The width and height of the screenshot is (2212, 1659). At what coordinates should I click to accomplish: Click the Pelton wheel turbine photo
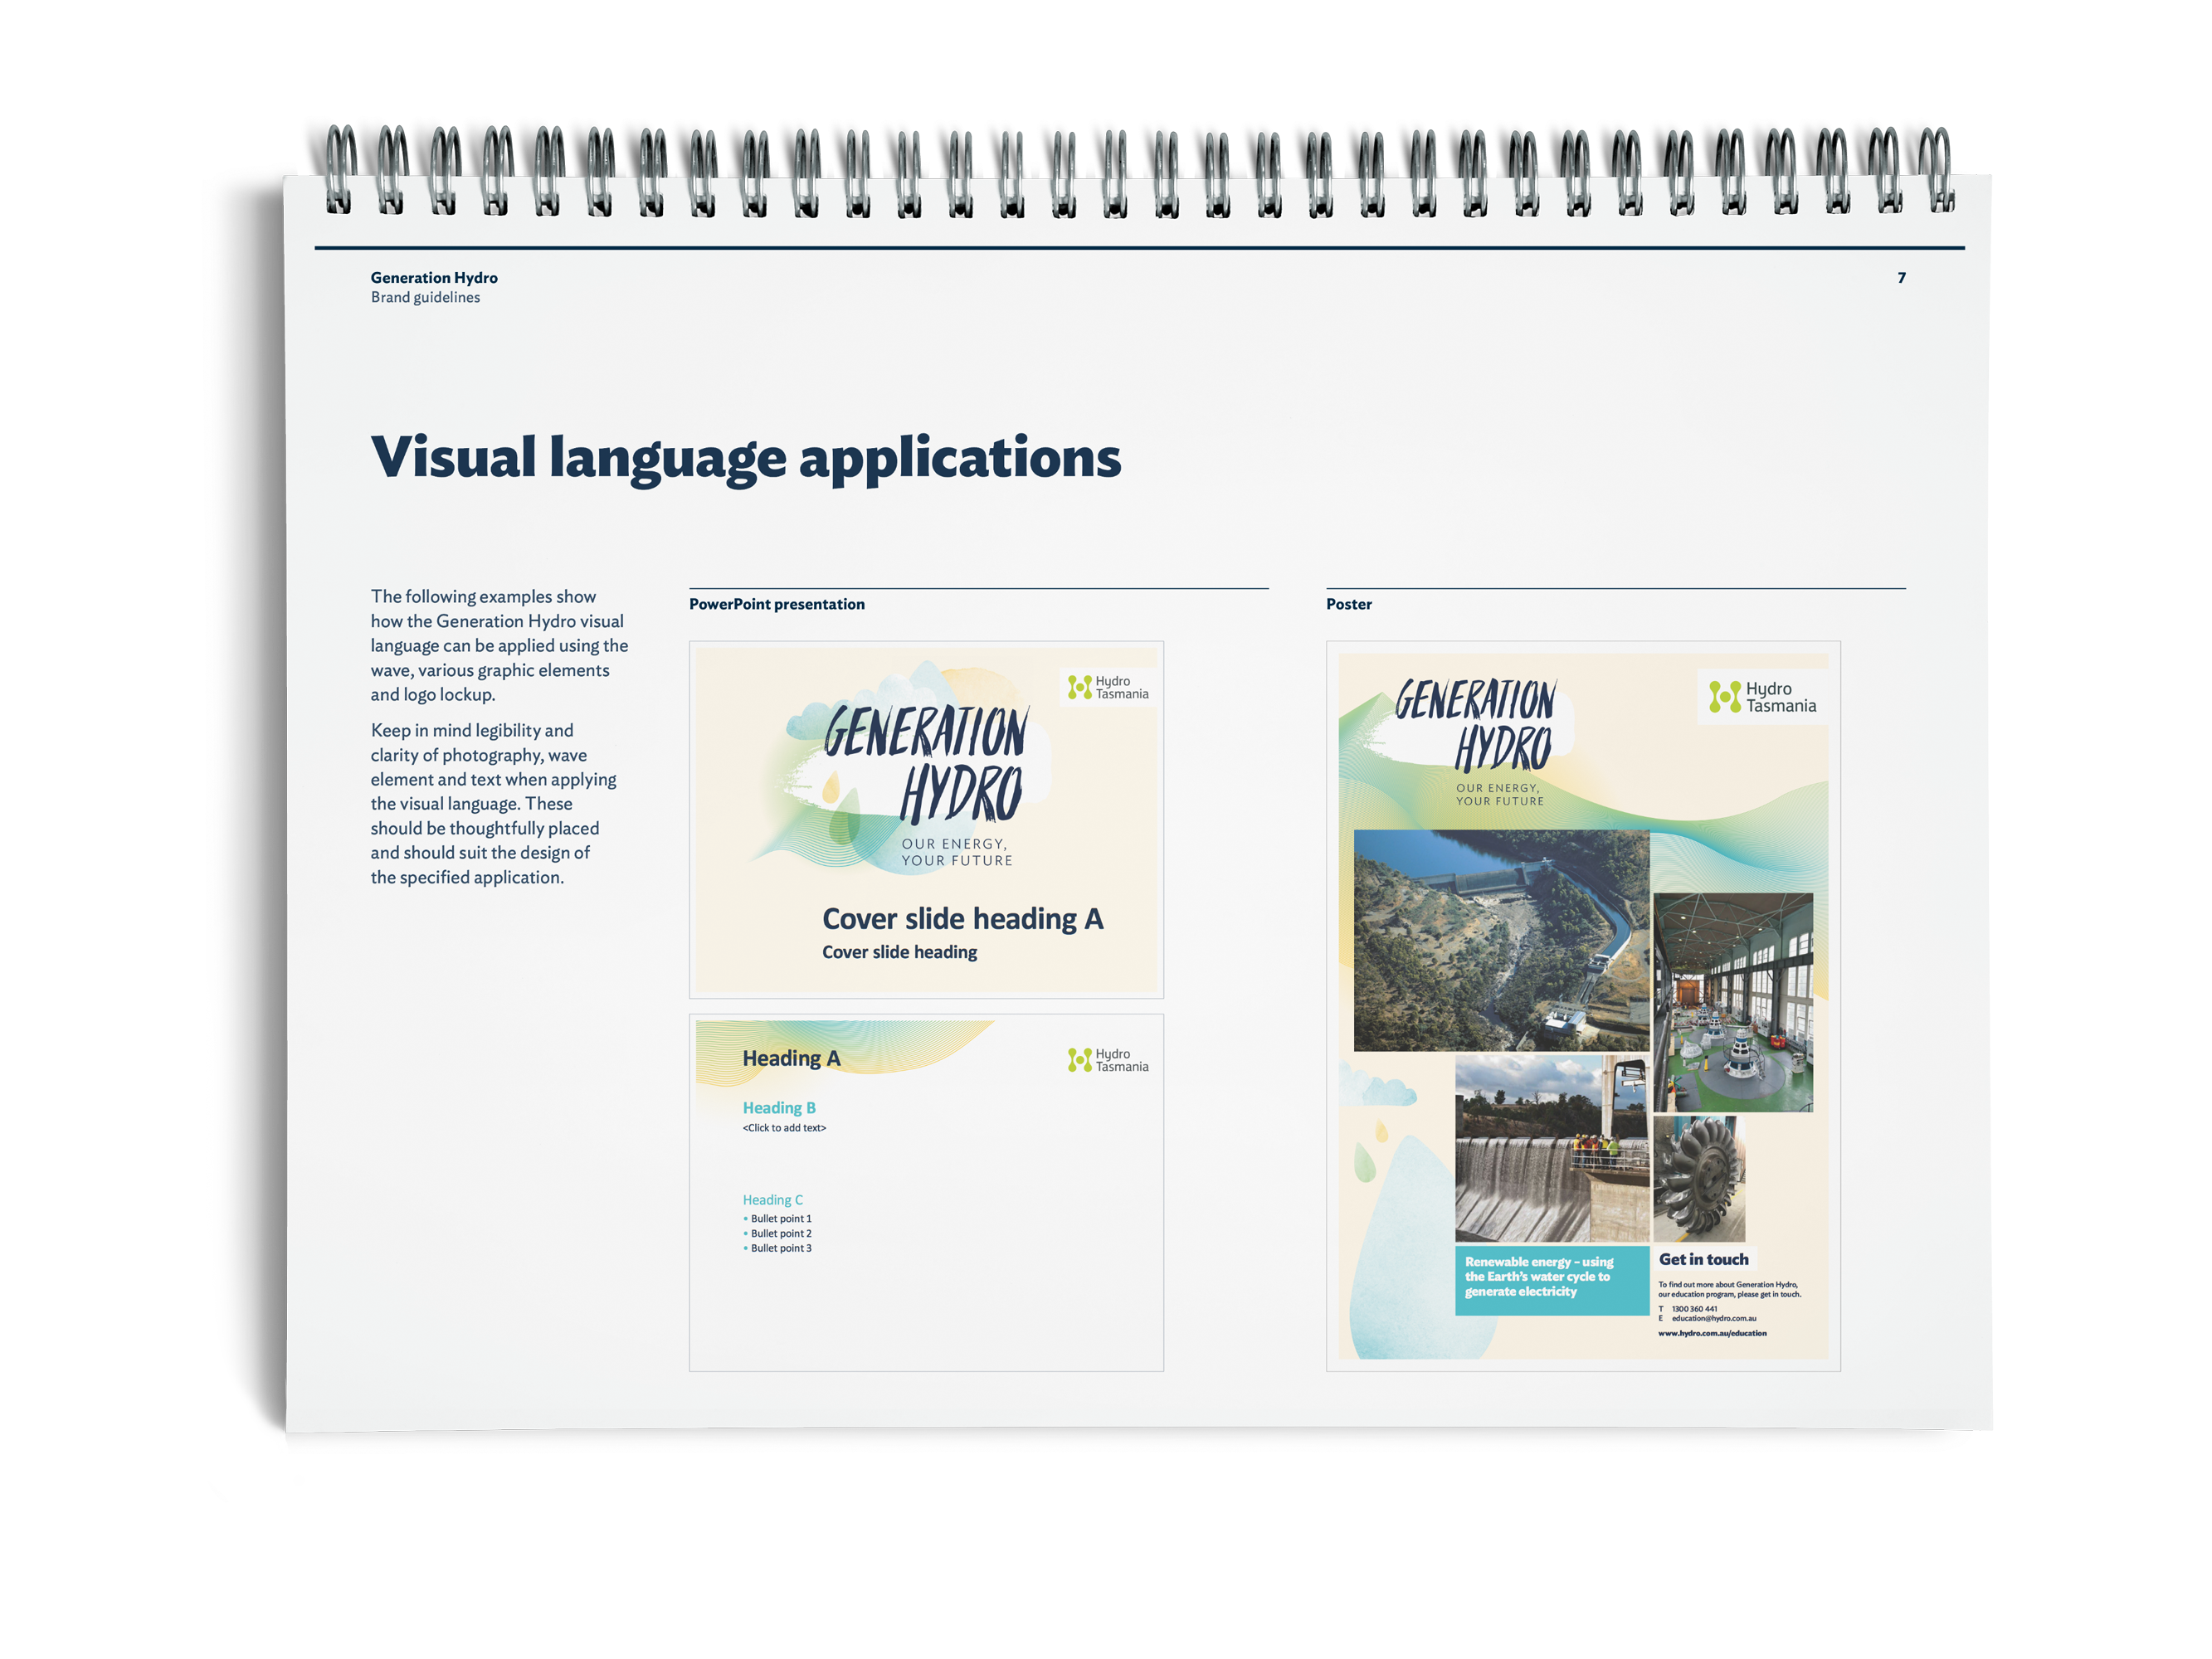[x=1699, y=1179]
